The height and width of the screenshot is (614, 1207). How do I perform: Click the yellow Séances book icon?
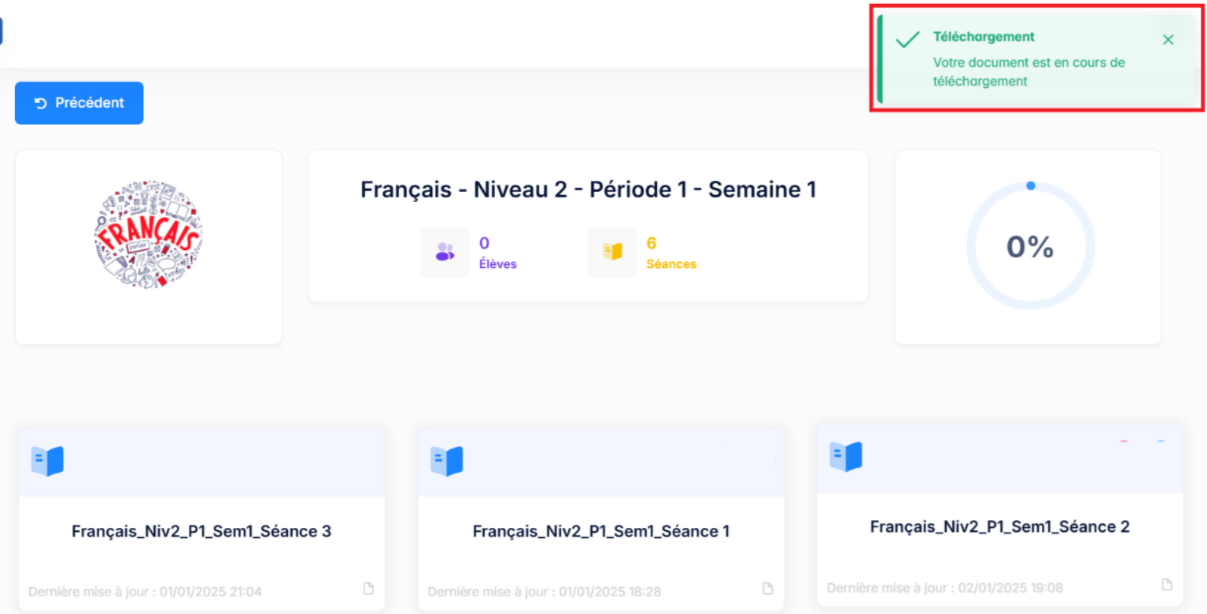coord(612,252)
